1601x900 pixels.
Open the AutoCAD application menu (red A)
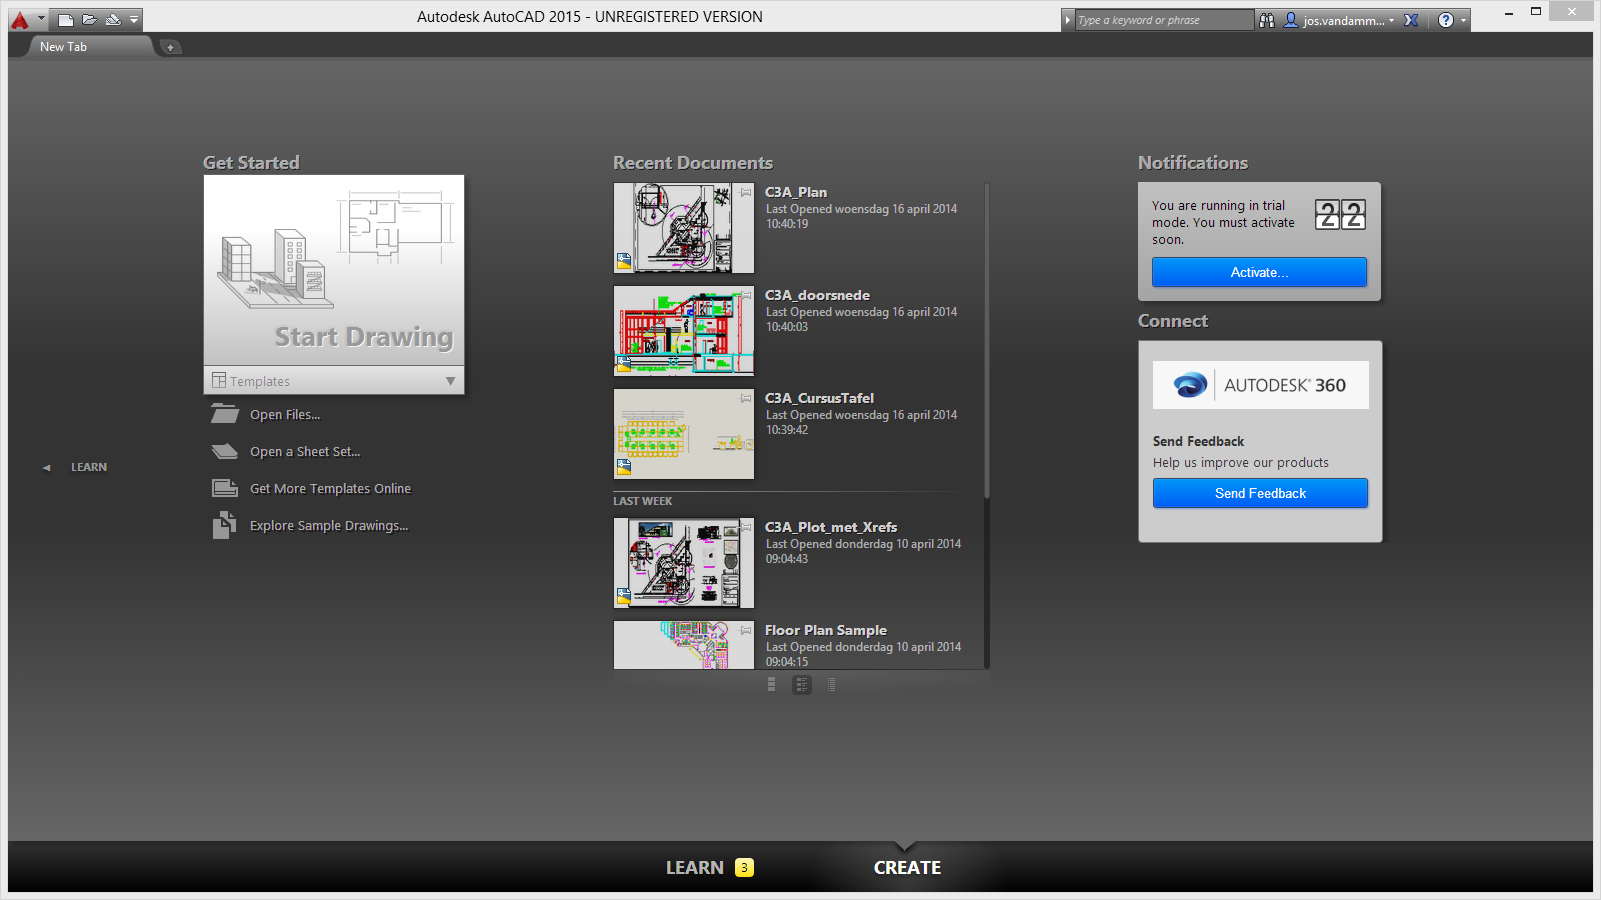click(x=20, y=19)
